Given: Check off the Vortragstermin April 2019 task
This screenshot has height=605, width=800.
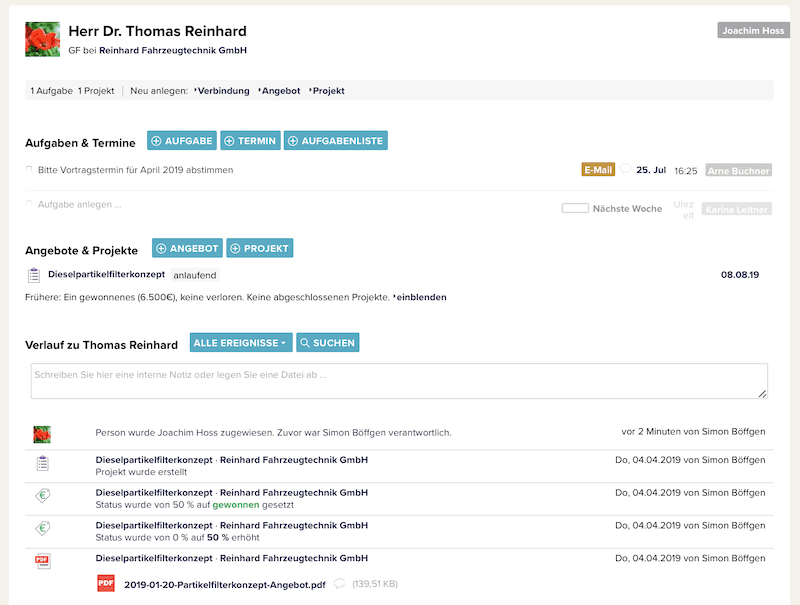Looking at the screenshot, I should click(29, 170).
